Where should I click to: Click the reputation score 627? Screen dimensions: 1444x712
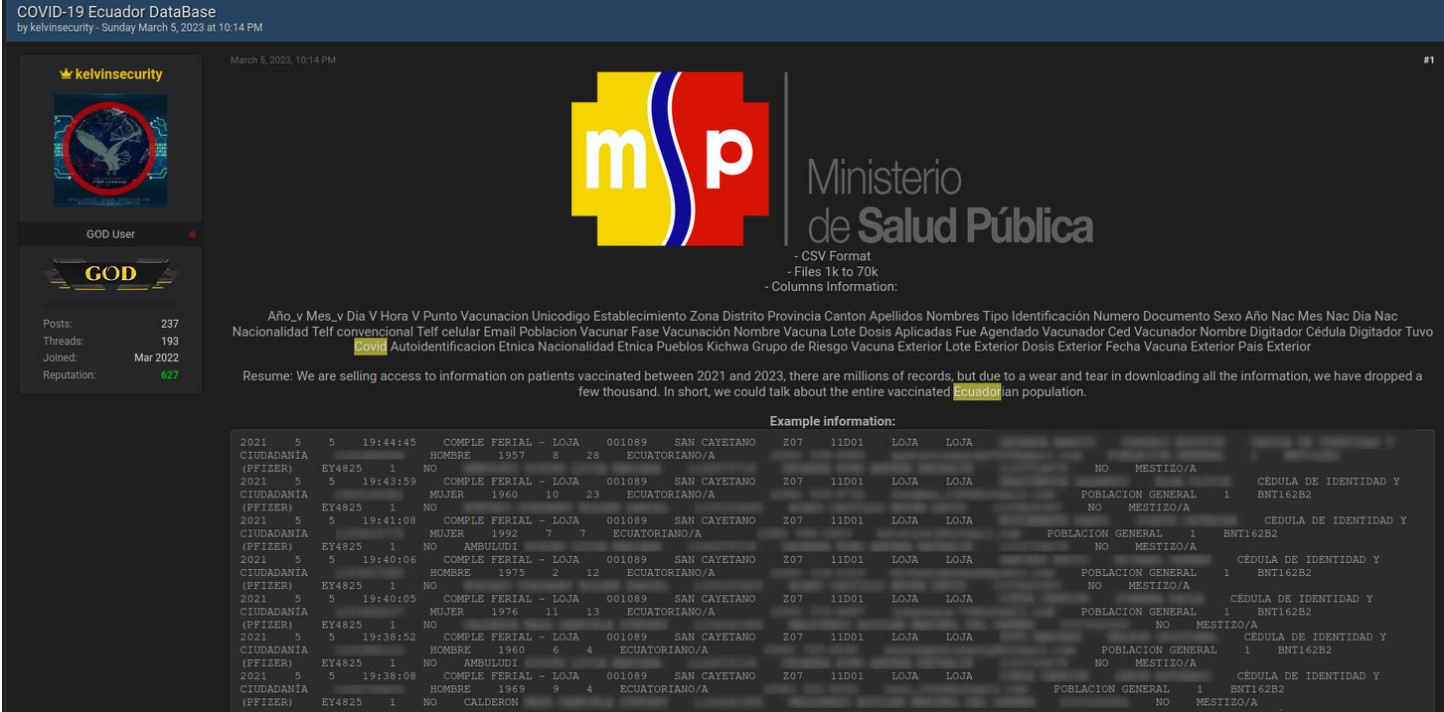168,376
